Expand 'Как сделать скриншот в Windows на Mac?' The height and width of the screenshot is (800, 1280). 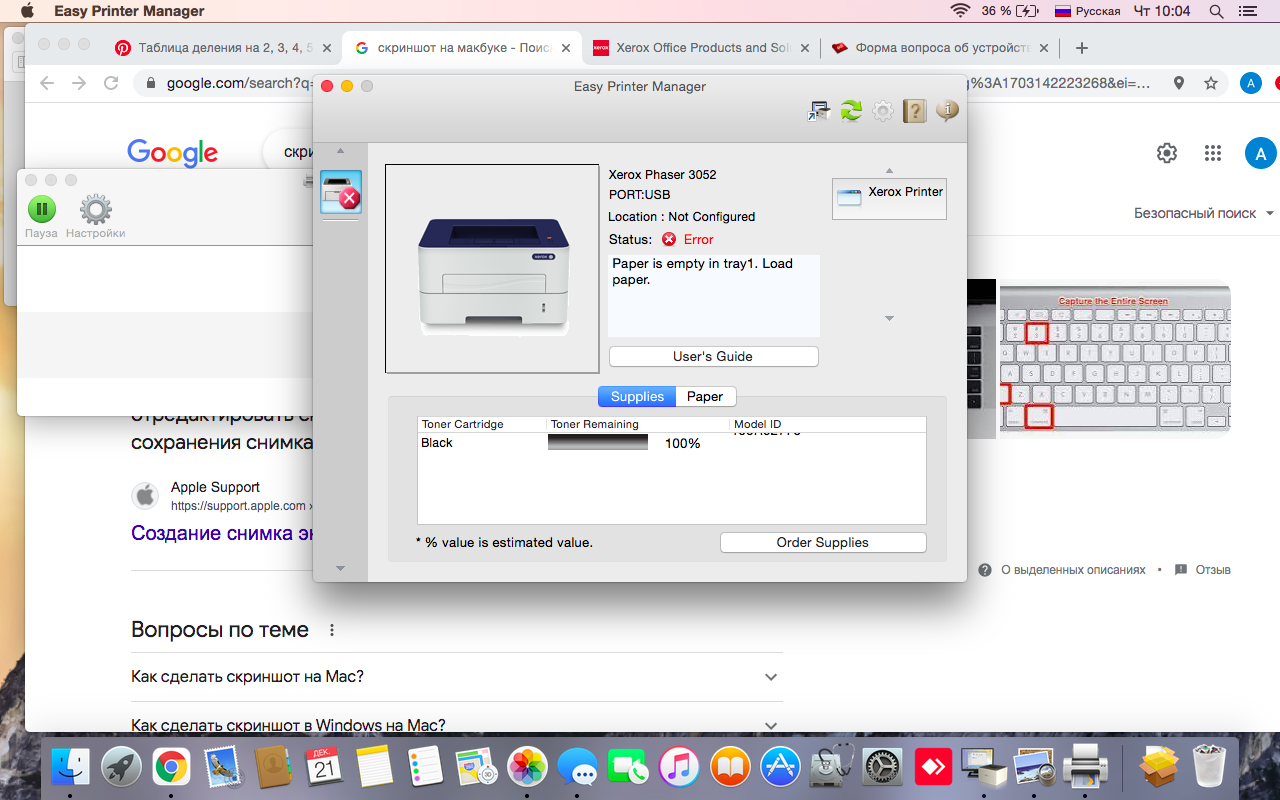point(456,724)
